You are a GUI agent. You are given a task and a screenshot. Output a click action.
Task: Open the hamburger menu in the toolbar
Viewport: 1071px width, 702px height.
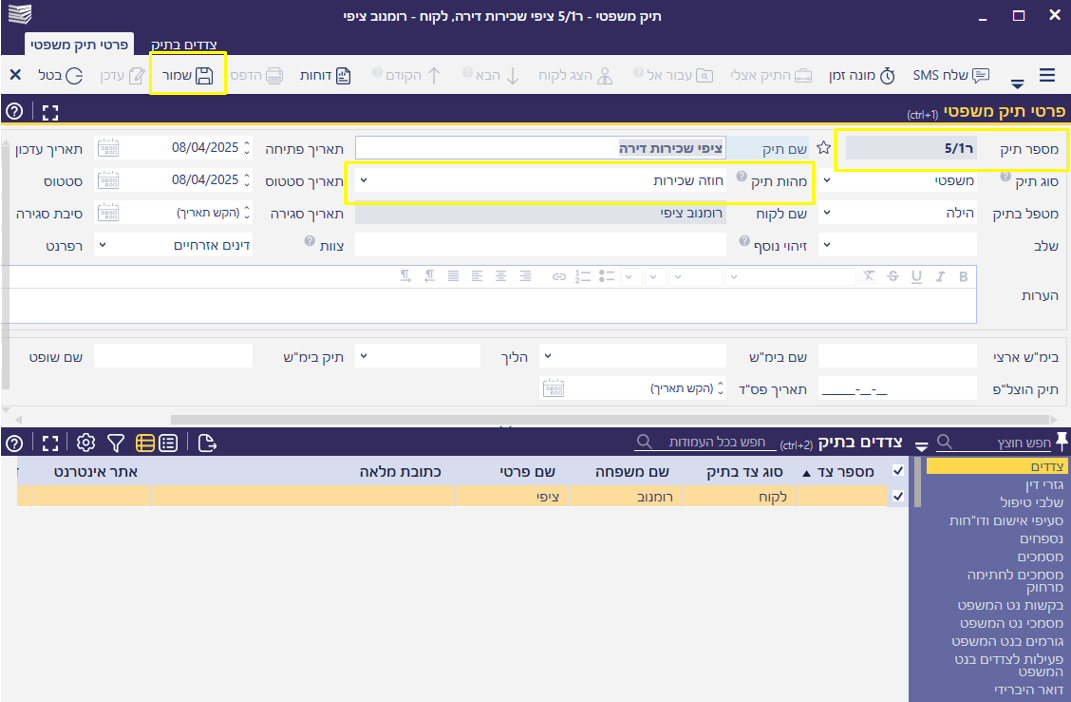[x=1047, y=75]
